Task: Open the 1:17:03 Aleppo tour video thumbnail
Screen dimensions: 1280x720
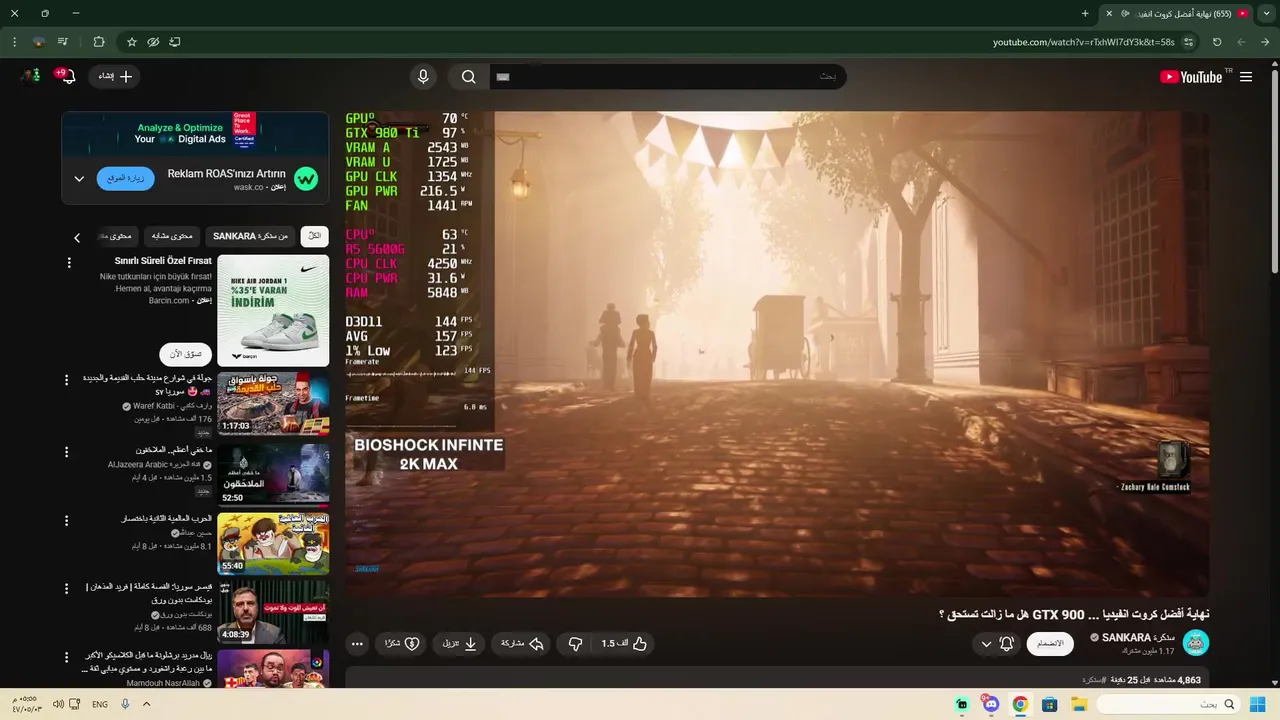Action: coord(273,404)
